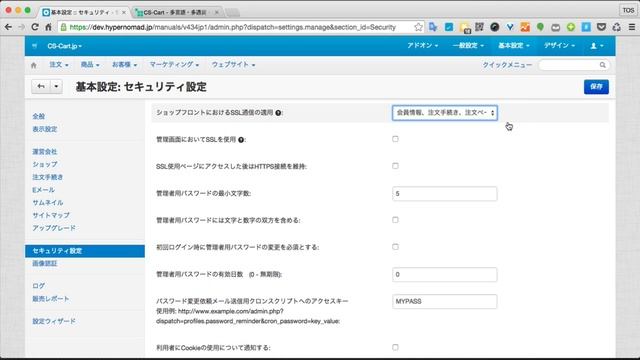
Task: Open CS-Cart.jp store dropdown
Action: click(64, 46)
